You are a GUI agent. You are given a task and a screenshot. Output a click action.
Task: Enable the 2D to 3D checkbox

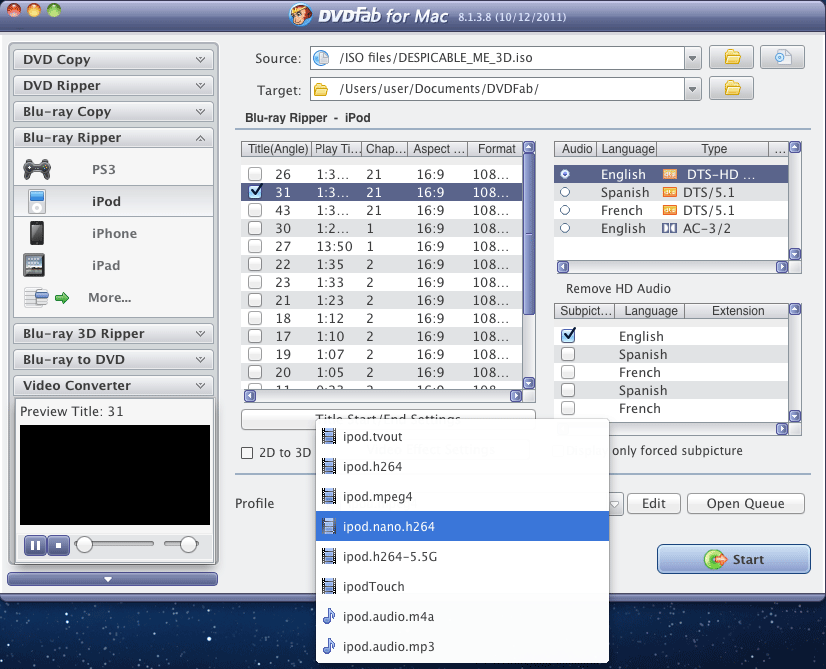tap(247, 453)
